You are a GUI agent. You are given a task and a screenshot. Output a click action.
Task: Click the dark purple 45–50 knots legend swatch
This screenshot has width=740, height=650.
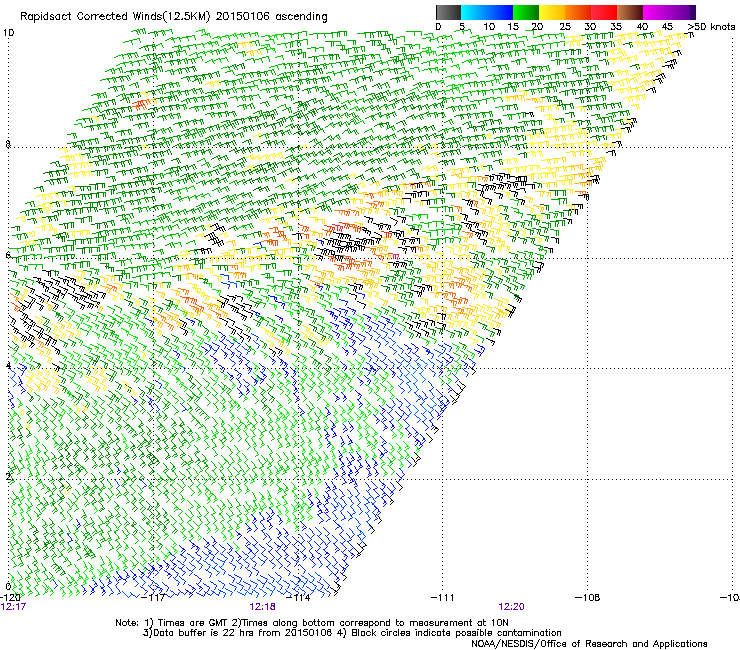[x=682, y=12]
